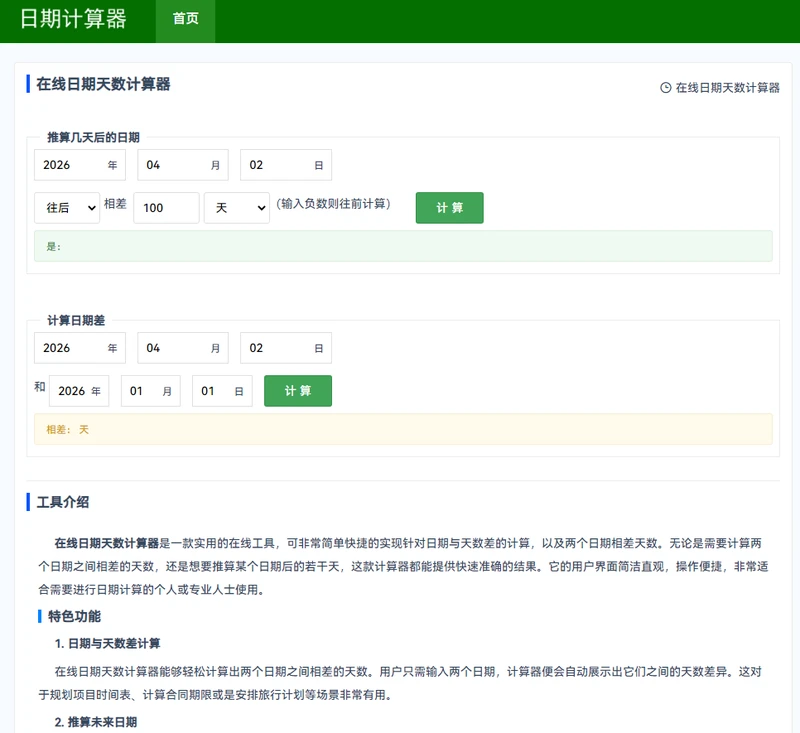
Task: Click the 相差 number field showing 100
Action: [166, 208]
